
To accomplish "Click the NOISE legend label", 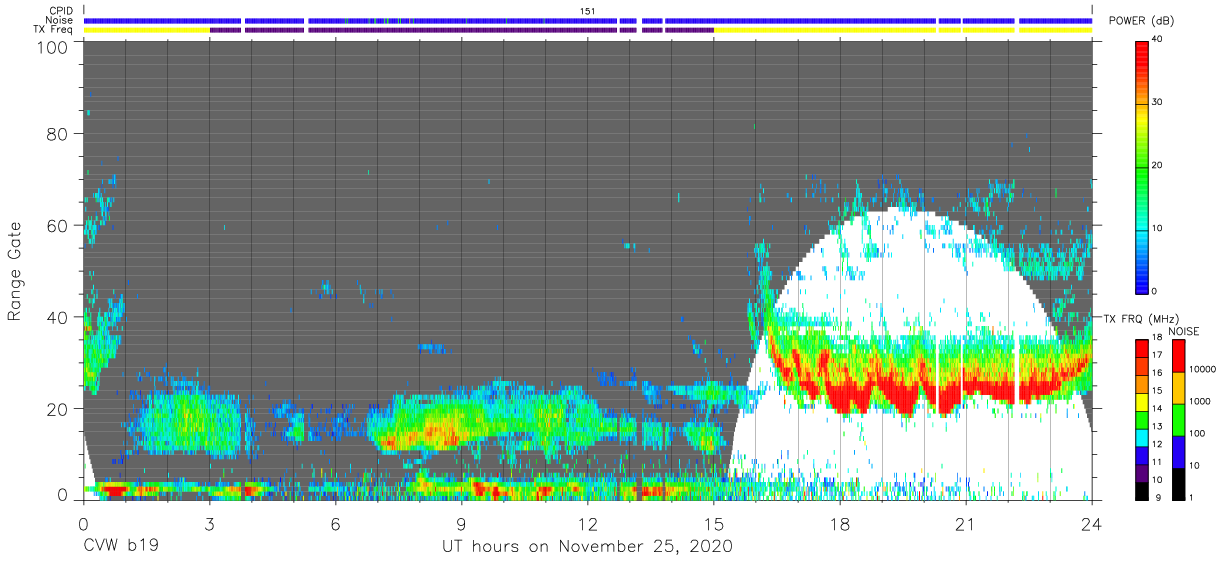I will pyautogui.click(x=1185, y=331).
